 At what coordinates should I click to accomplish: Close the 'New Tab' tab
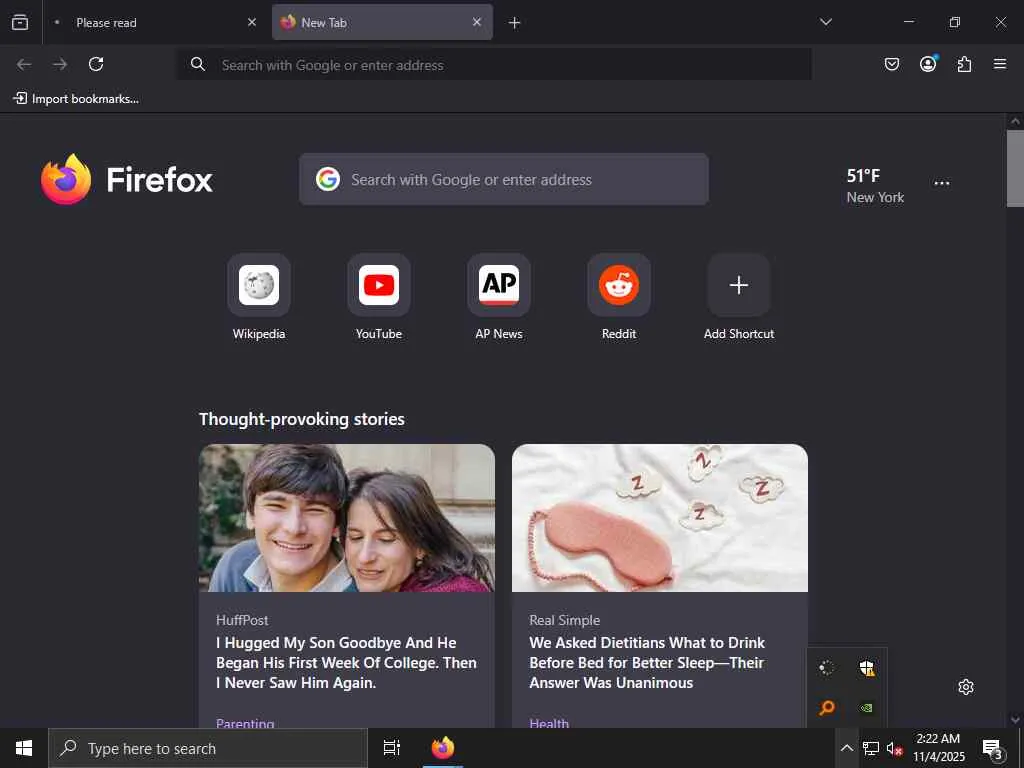pyautogui.click(x=477, y=22)
